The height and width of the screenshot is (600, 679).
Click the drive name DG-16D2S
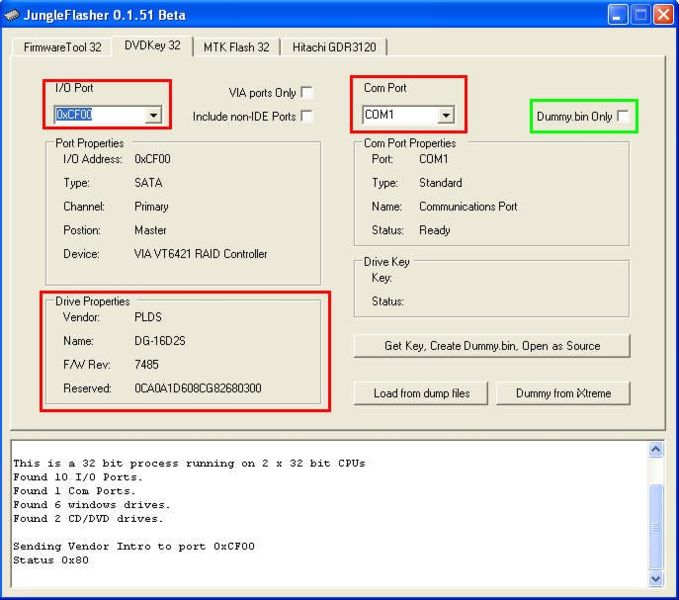point(160,341)
